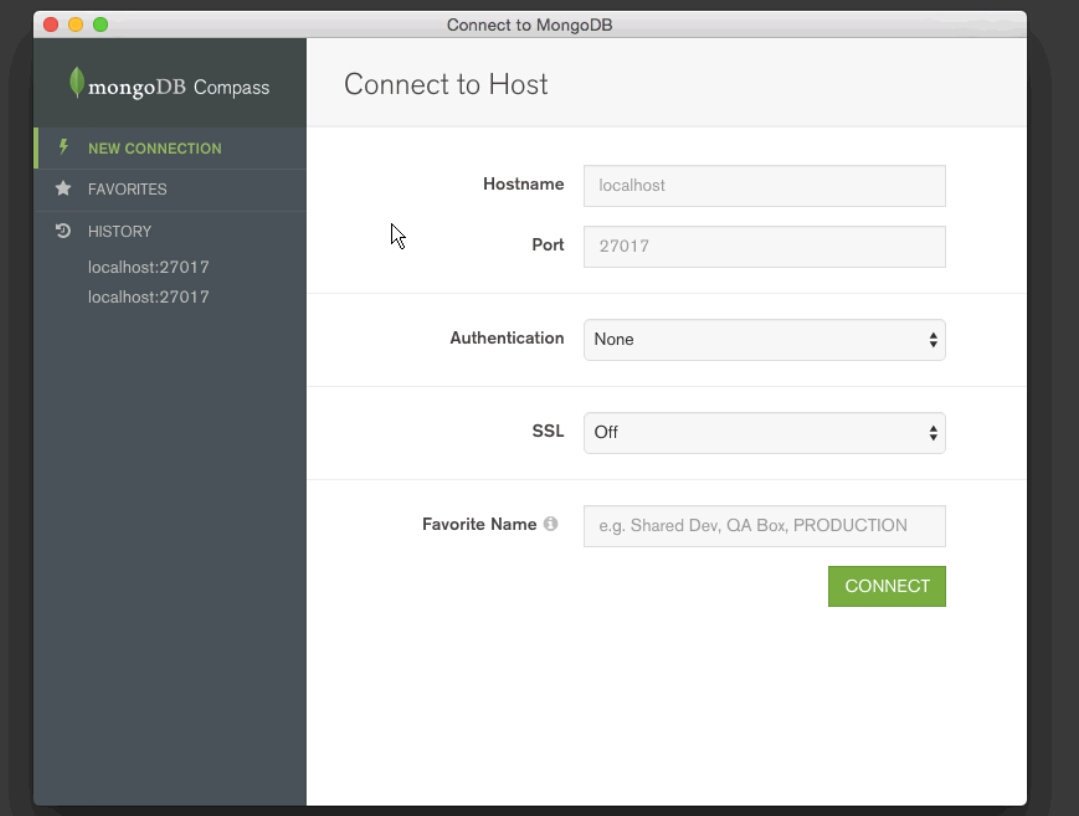Minimize window with the yellow button
The height and width of the screenshot is (816, 1079).
[76, 25]
